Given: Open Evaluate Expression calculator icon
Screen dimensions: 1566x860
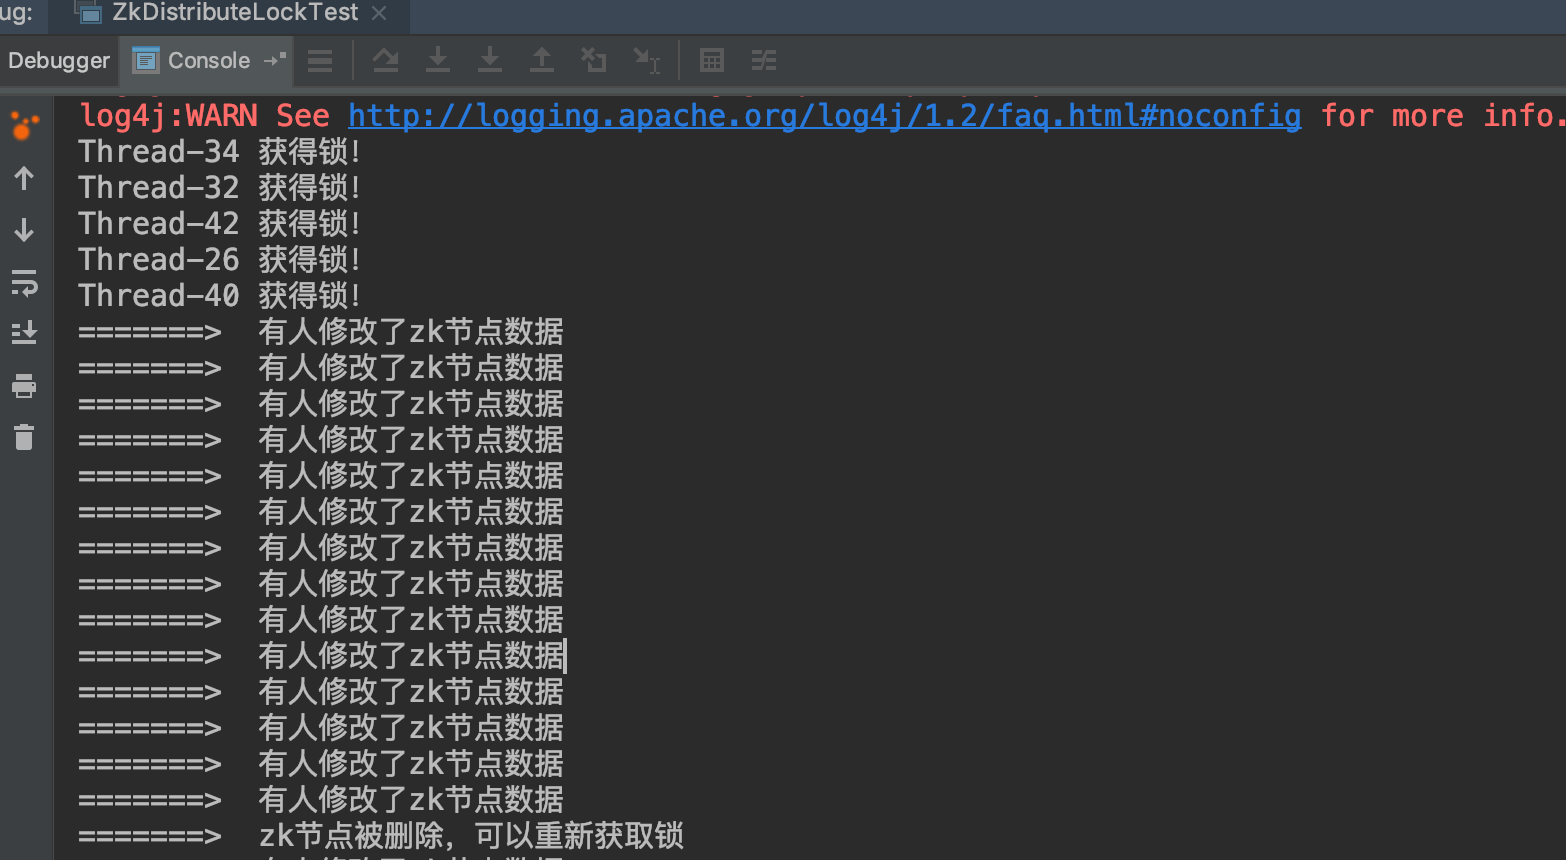Looking at the screenshot, I should 712,61.
